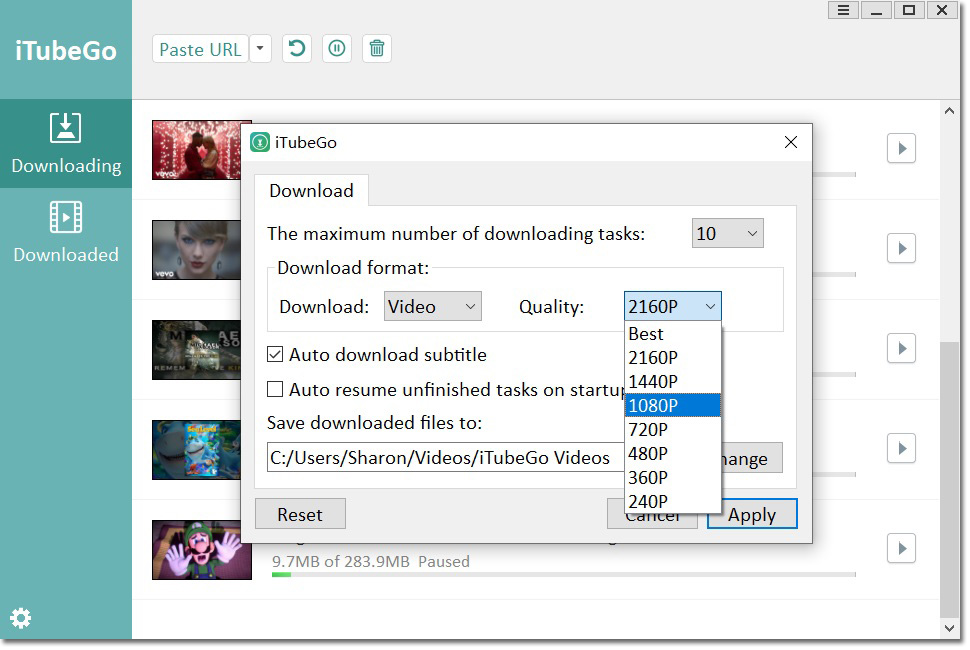Resume the fourth download with its play button

pos(901,449)
